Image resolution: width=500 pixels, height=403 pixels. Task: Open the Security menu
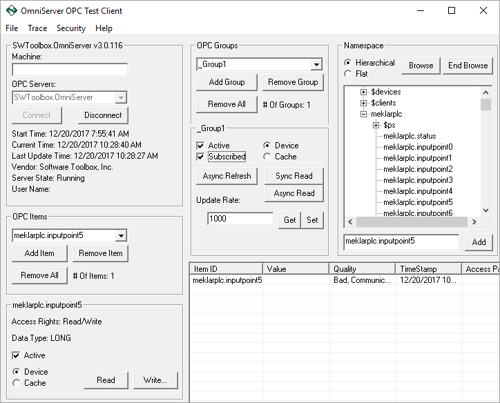[71, 28]
